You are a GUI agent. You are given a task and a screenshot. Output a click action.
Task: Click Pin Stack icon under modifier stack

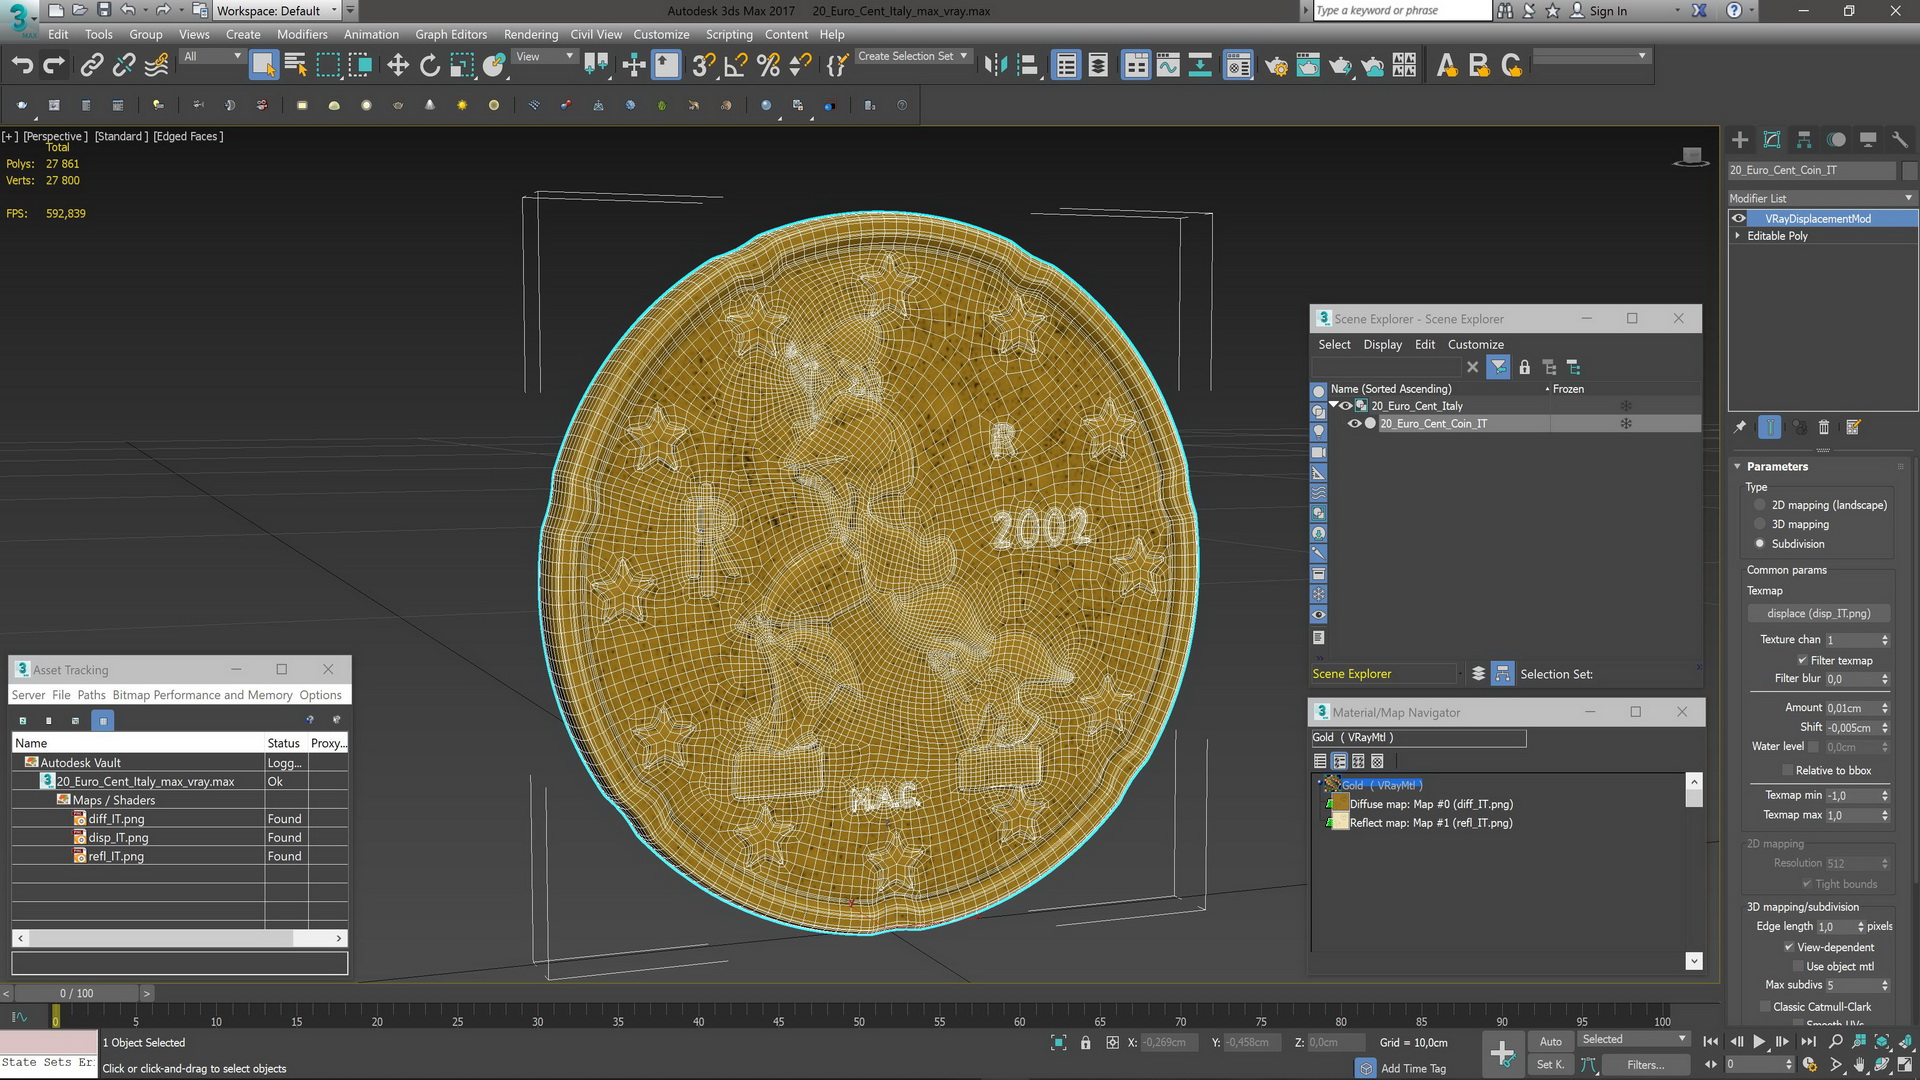1740,427
